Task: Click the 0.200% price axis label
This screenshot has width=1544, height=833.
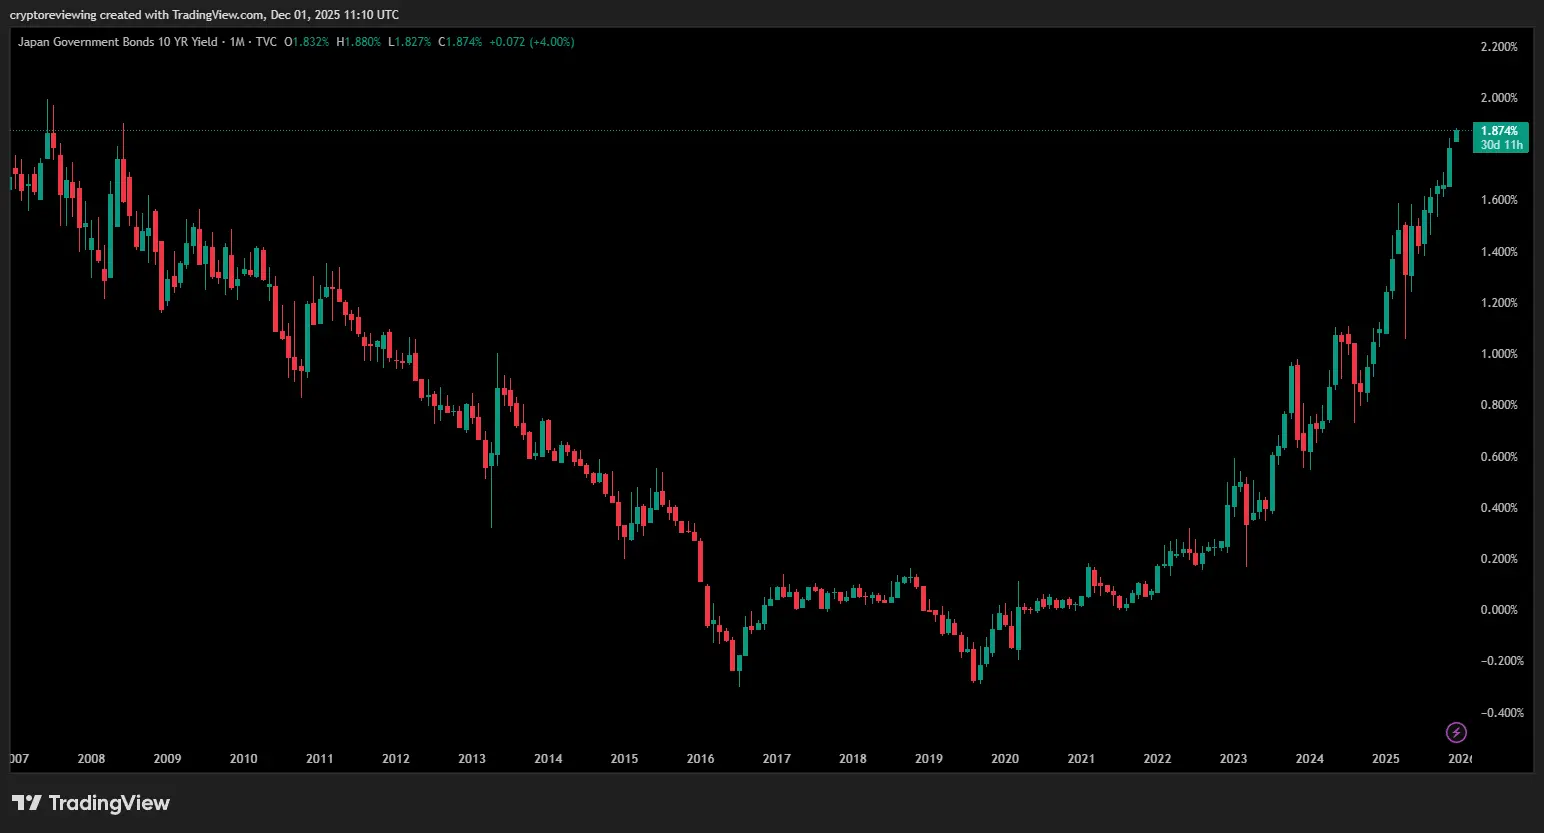Action: click(1499, 559)
